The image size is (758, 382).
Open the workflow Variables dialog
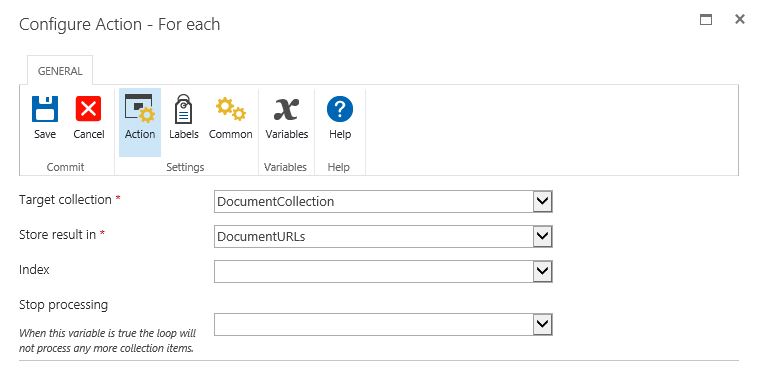[x=287, y=118]
